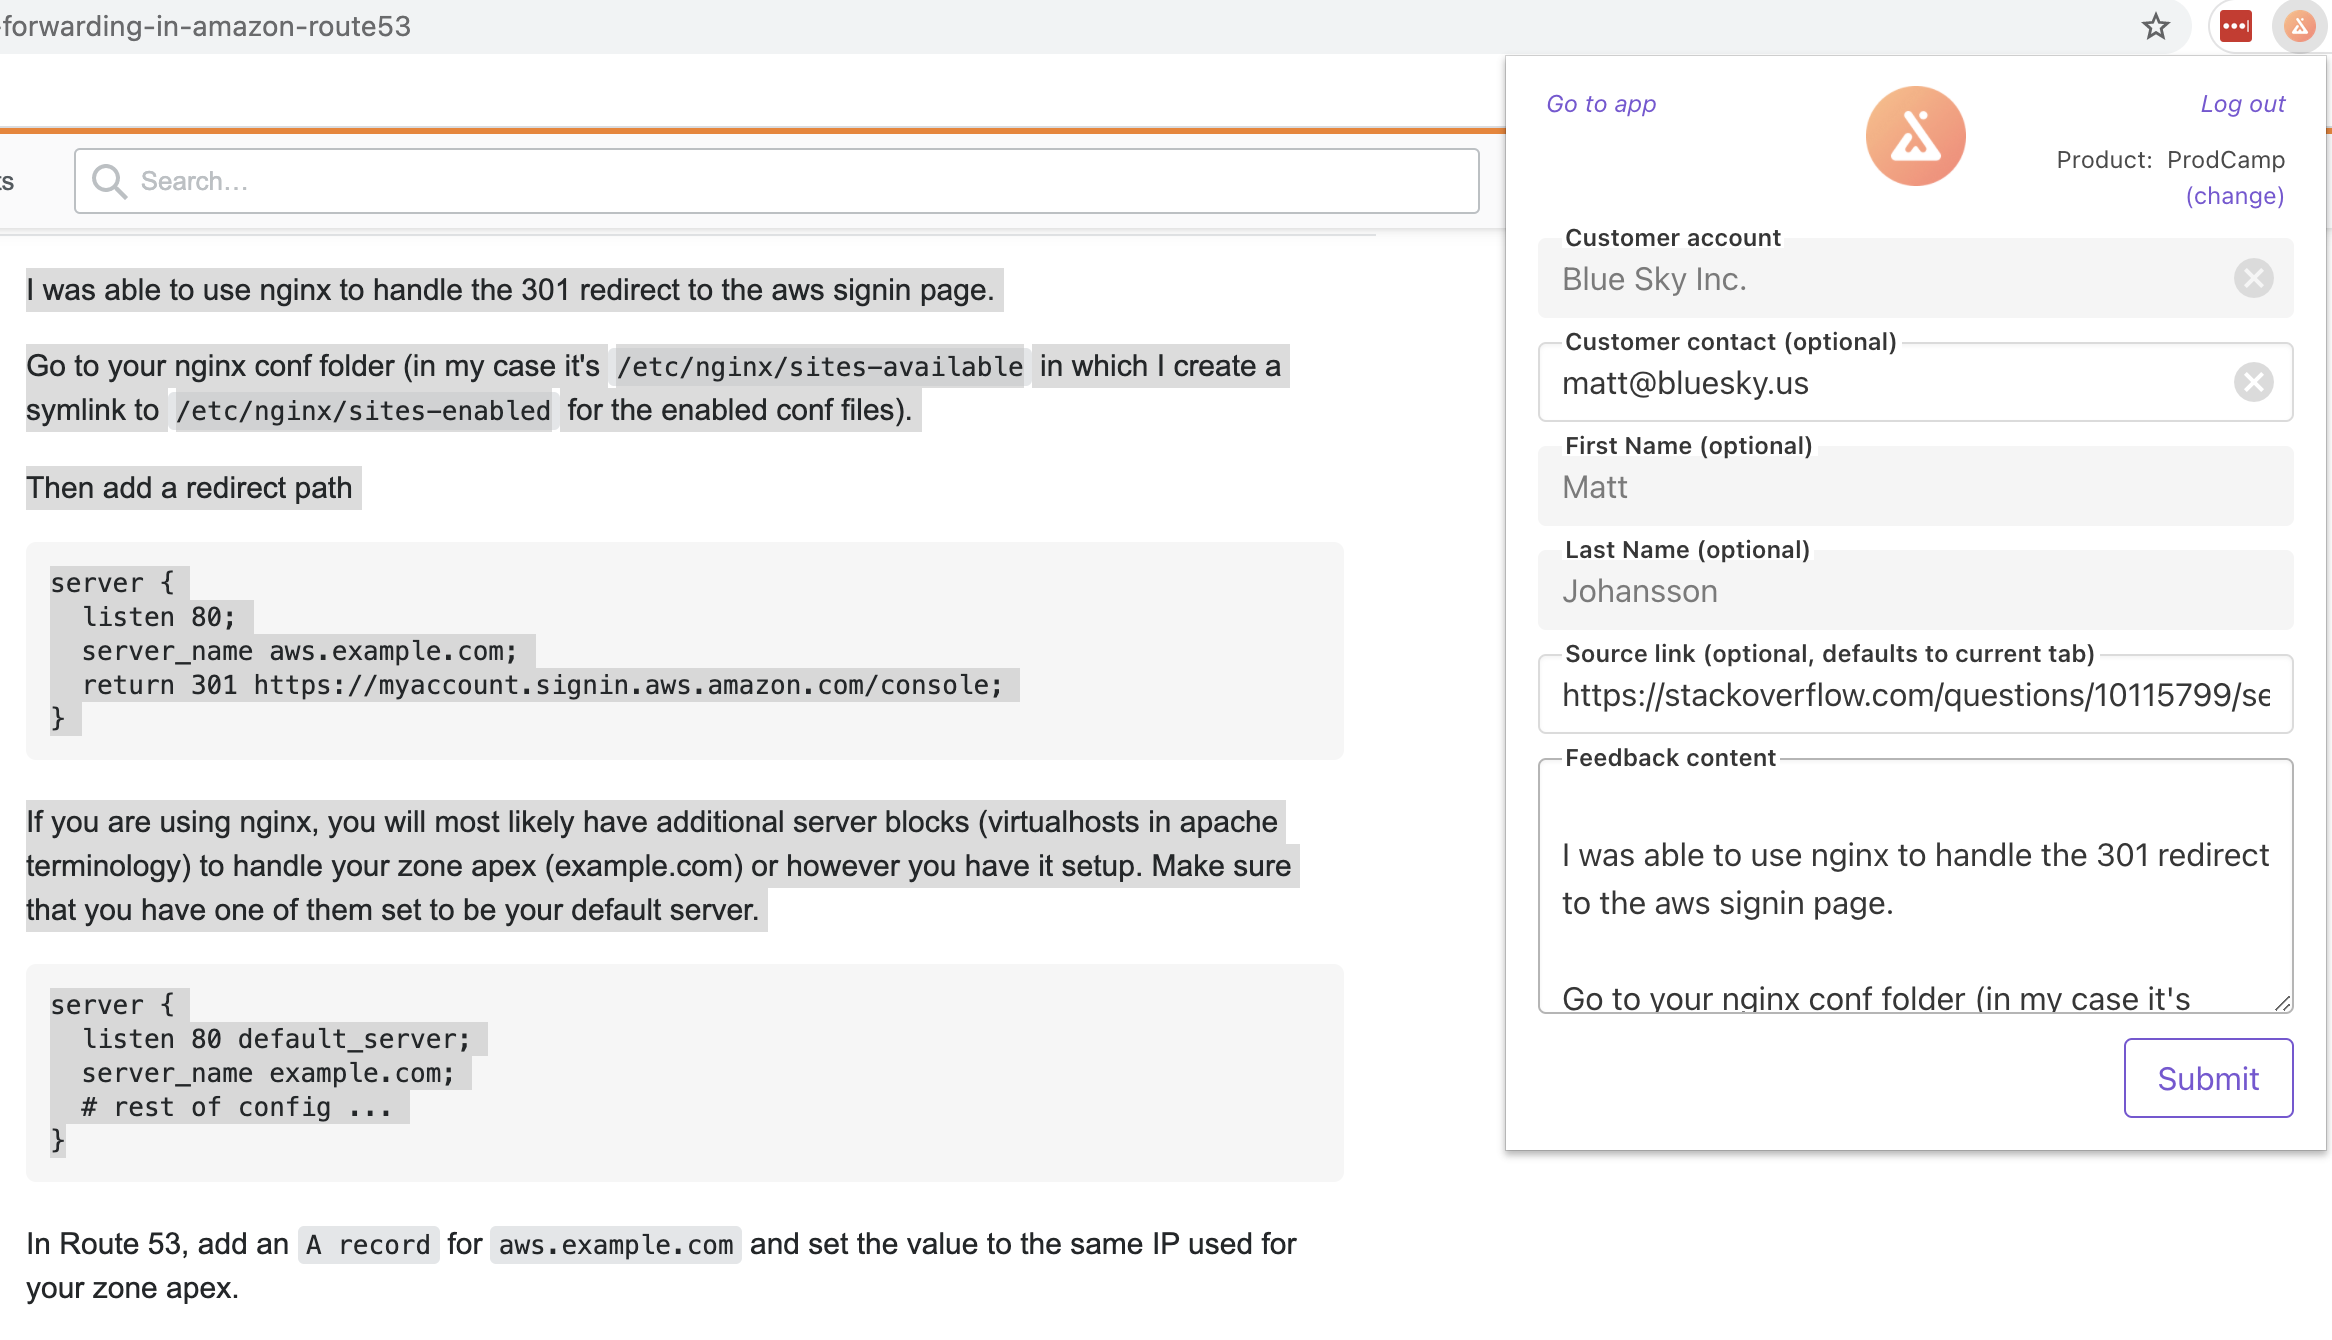Edit the Source link field
Image resolution: width=2332 pixels, height=1340 pixels.
[1915, 695]
